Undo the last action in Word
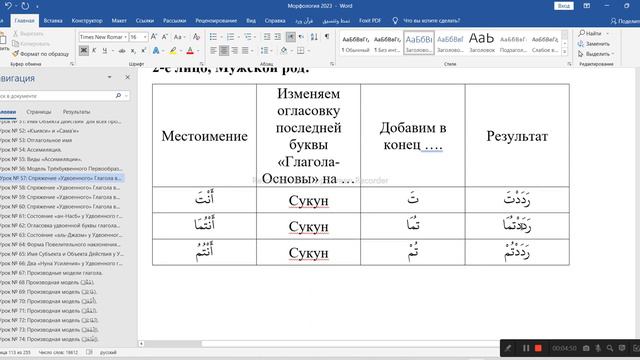640x360 pixels. 8,6
